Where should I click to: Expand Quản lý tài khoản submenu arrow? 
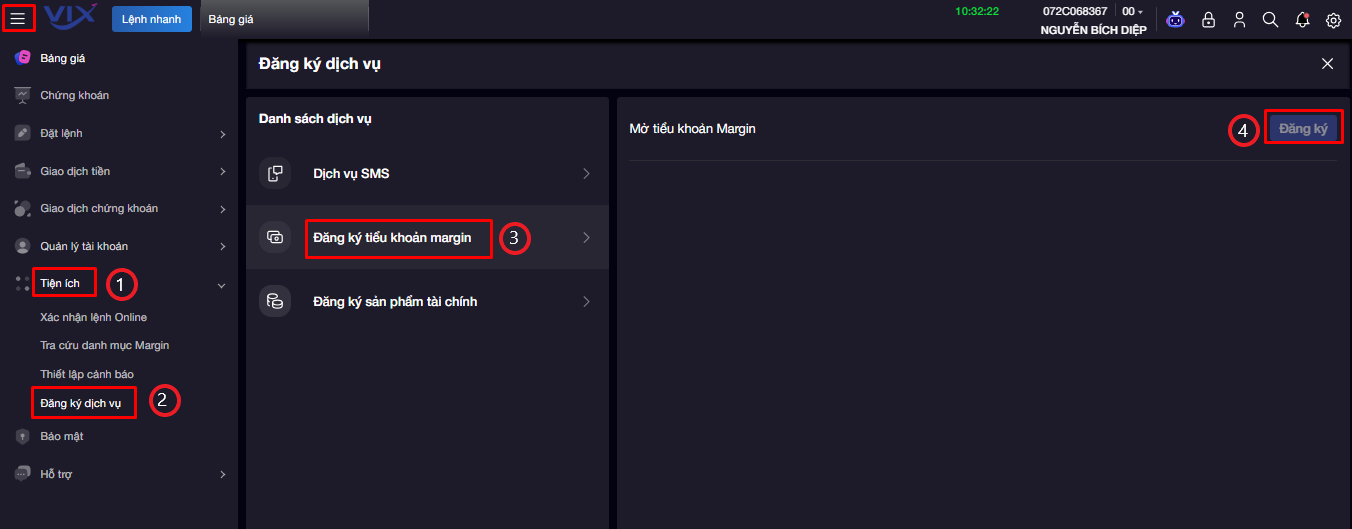[222, 247]
